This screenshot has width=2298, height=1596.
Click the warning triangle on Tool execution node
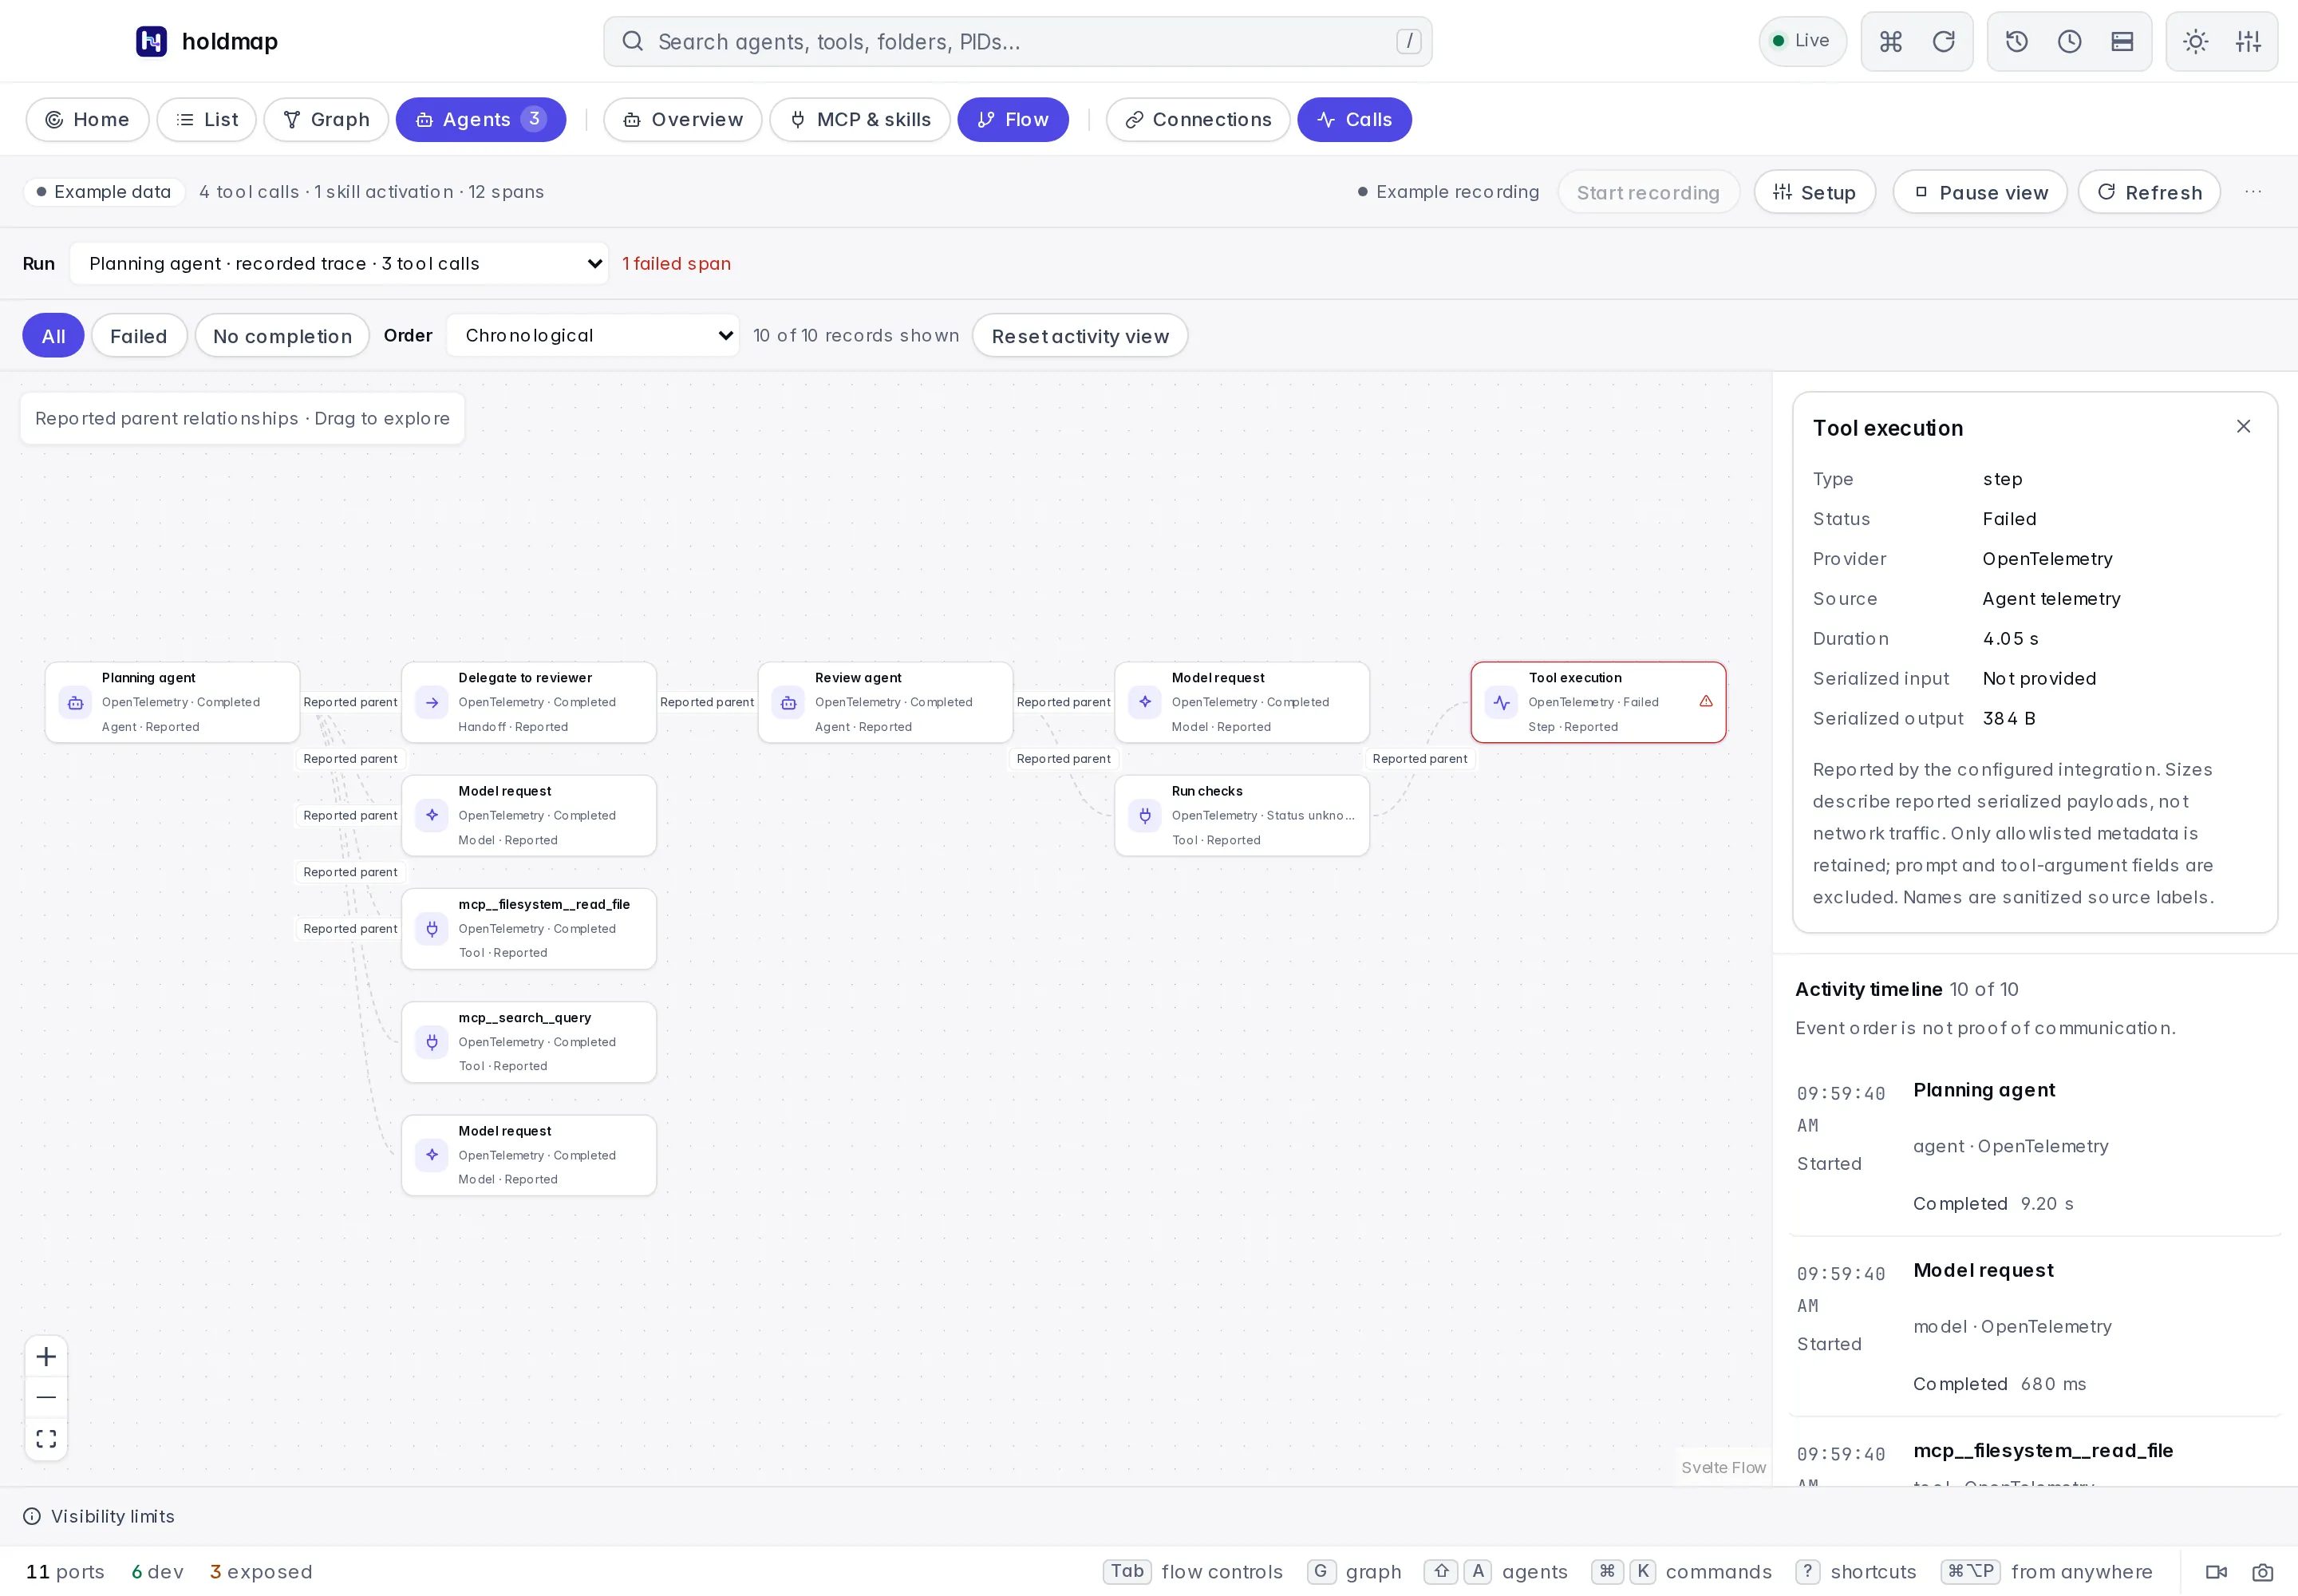(x=1706, y=701)
